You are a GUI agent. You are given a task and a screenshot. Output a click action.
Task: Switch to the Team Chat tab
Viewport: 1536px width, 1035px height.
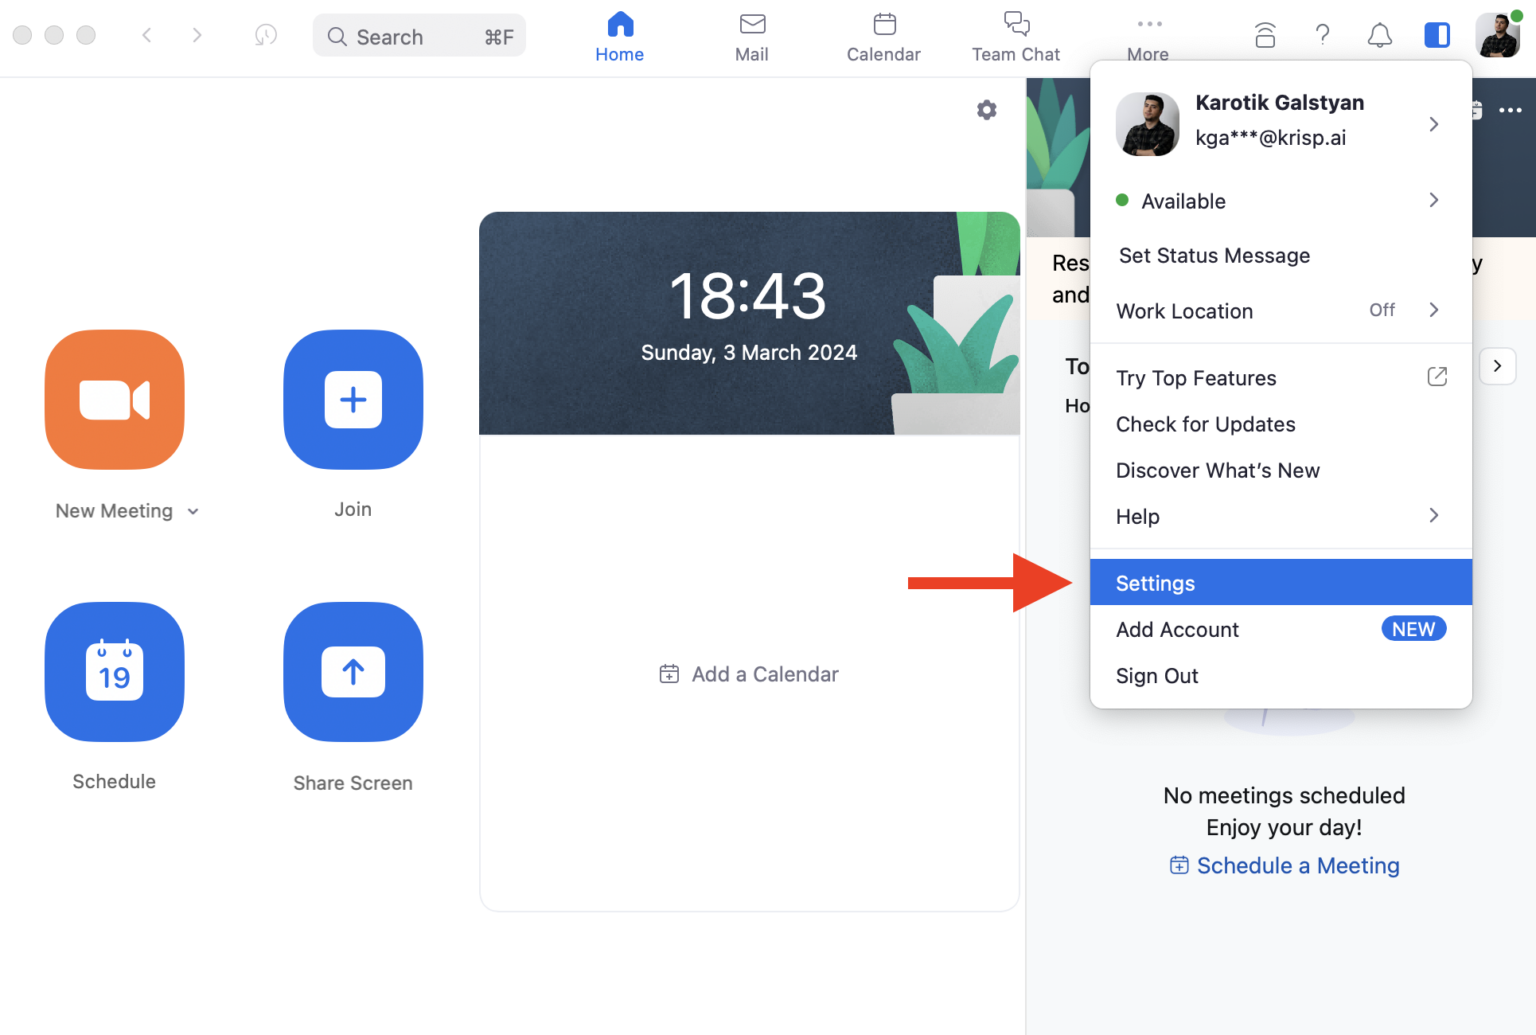(1015, 37)
